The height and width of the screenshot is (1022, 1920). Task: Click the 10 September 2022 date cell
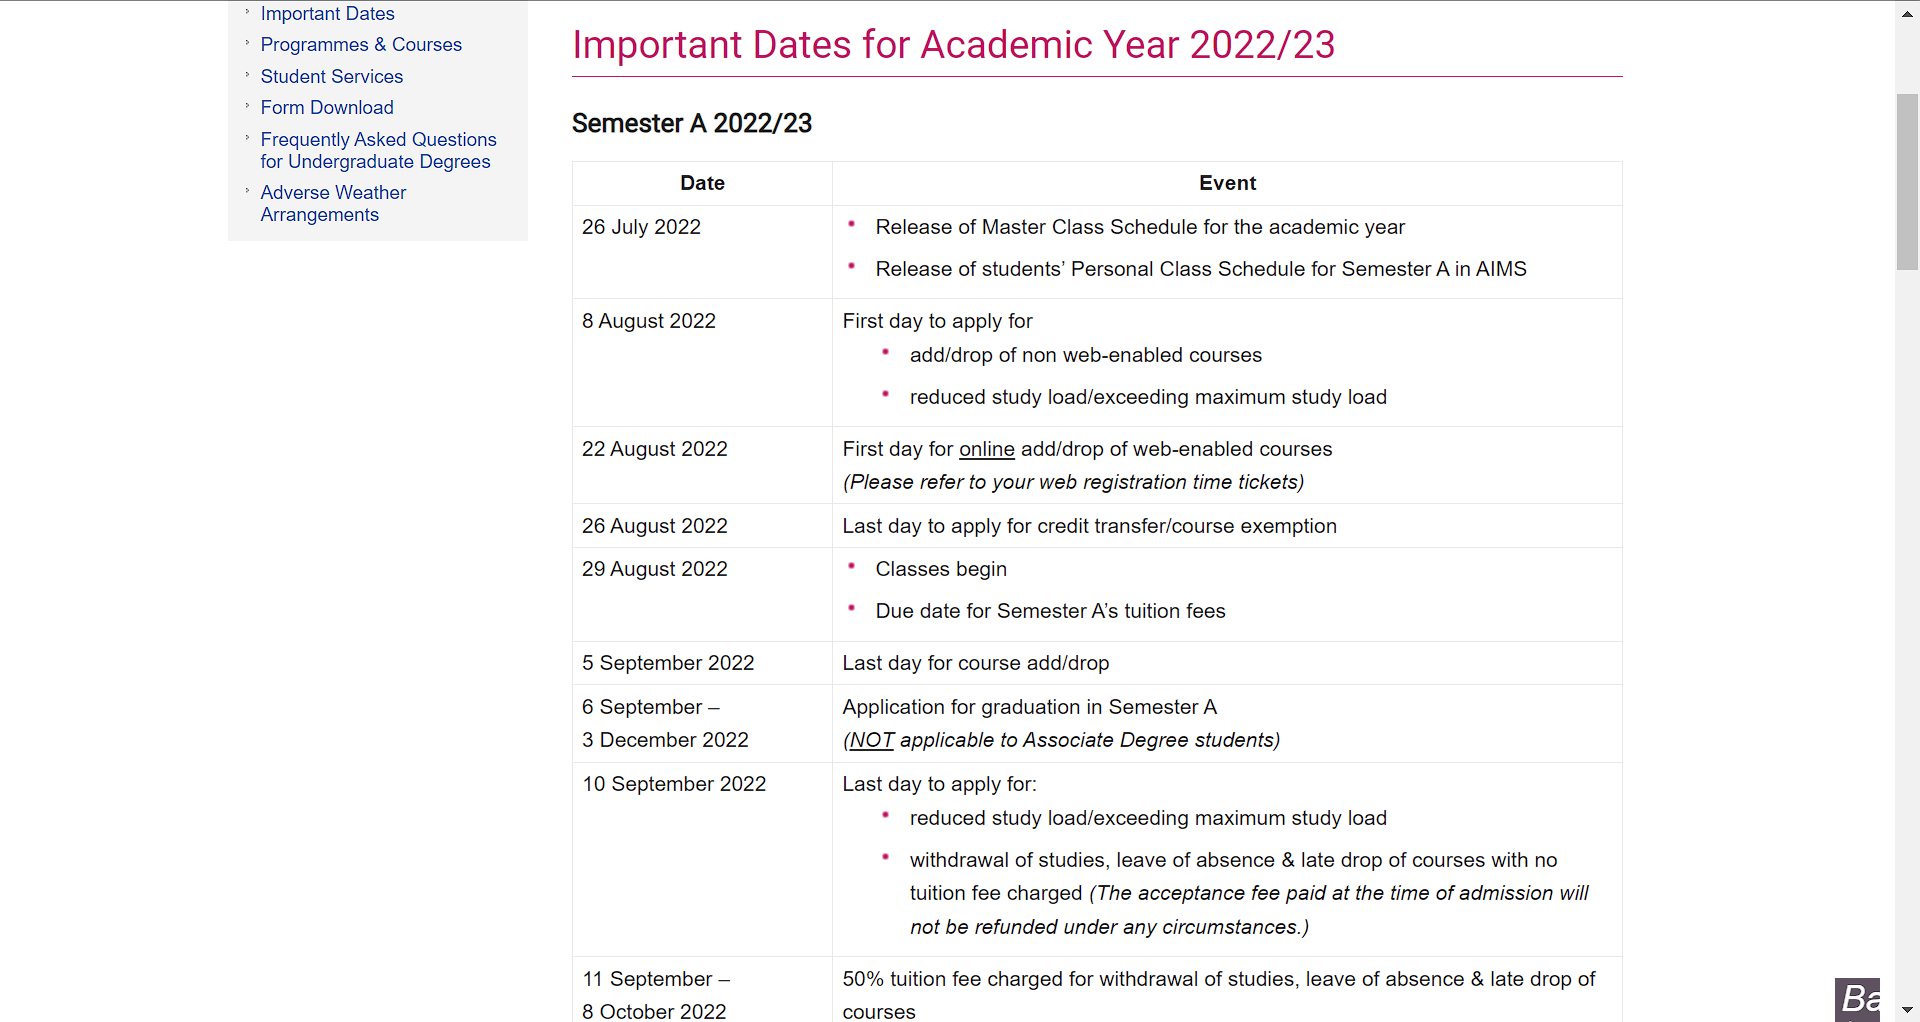pyautogui.click(x=674, y=785)
